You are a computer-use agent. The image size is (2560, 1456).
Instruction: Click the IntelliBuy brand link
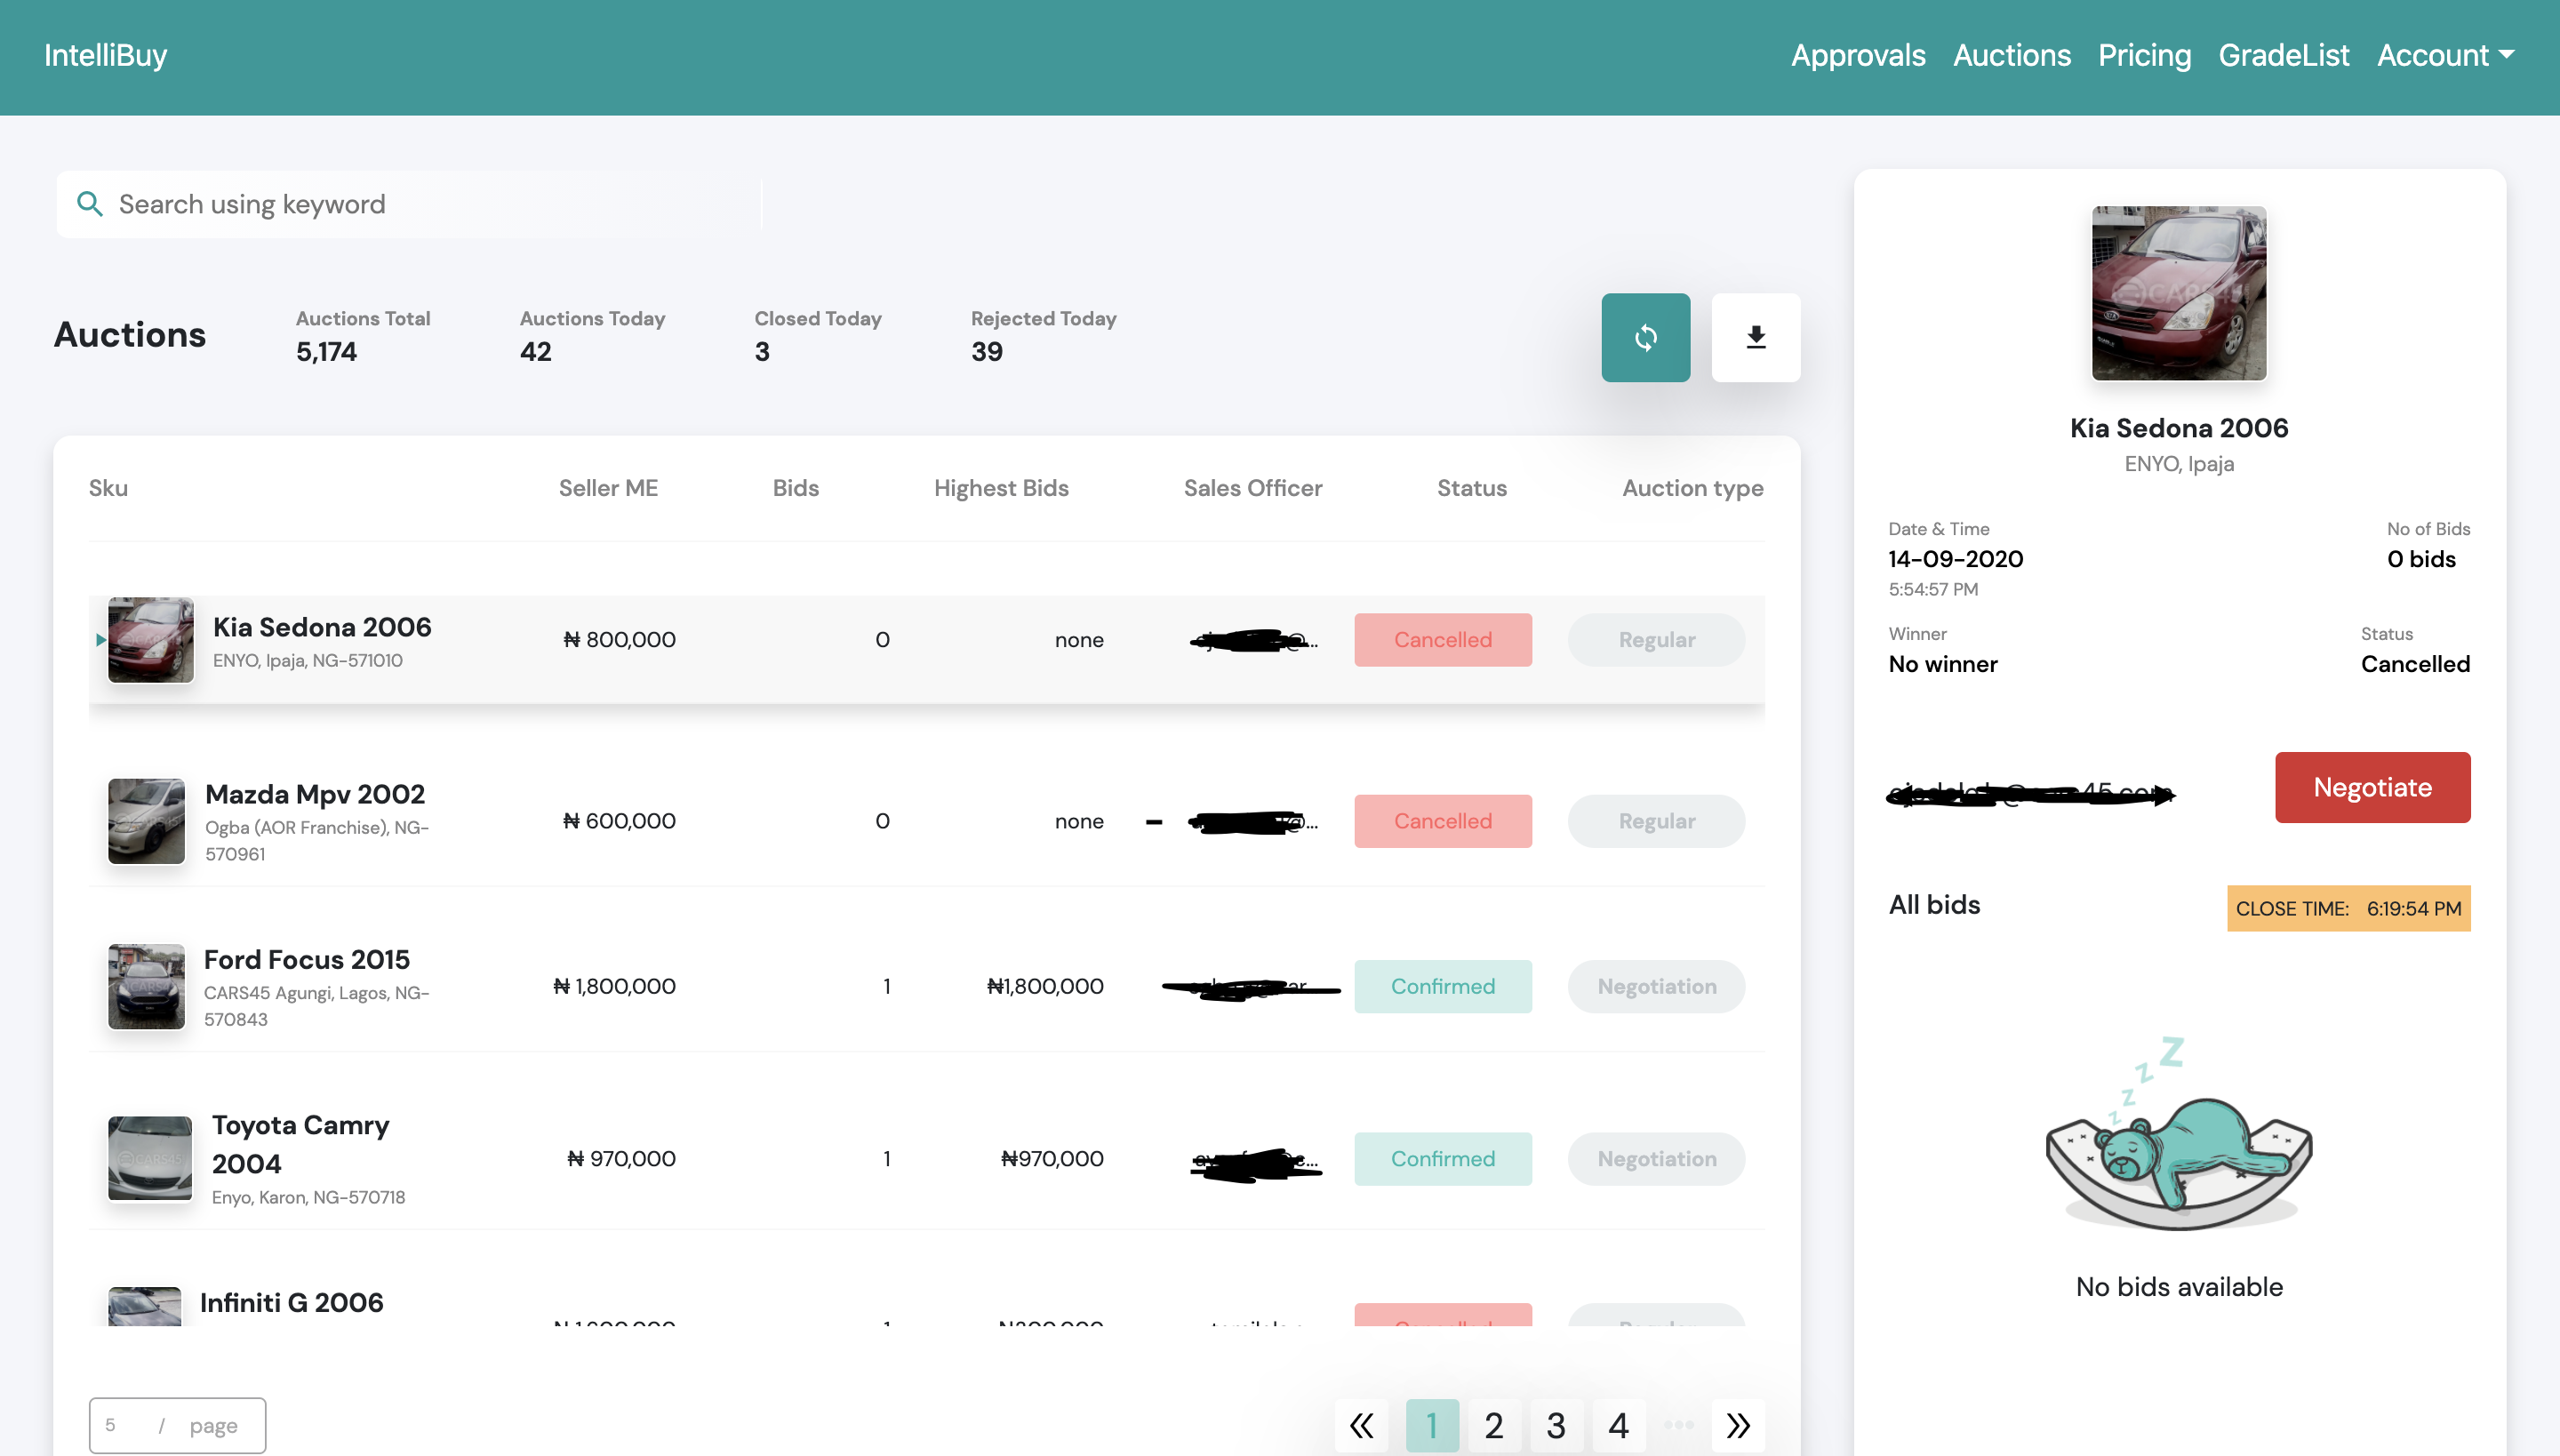point(105,55)
